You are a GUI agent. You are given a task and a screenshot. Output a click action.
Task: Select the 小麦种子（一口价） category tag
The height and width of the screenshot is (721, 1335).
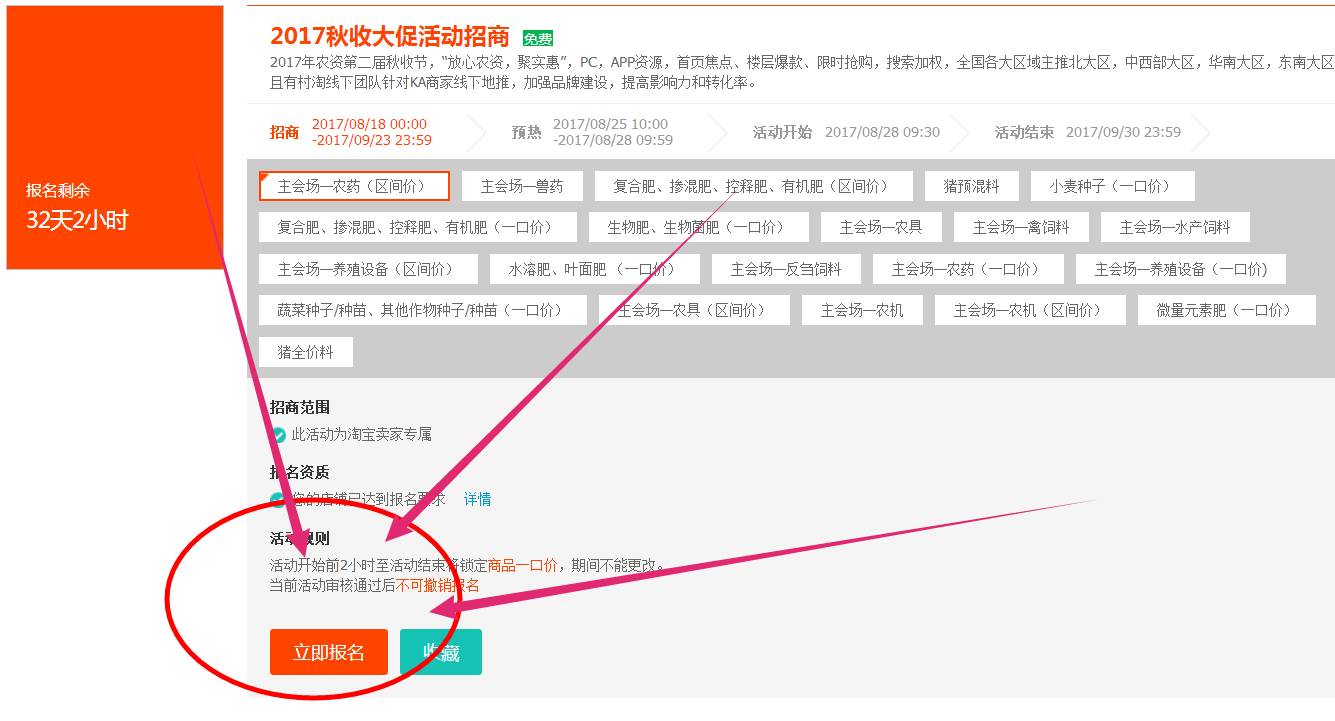click(x=1112, y=185)
